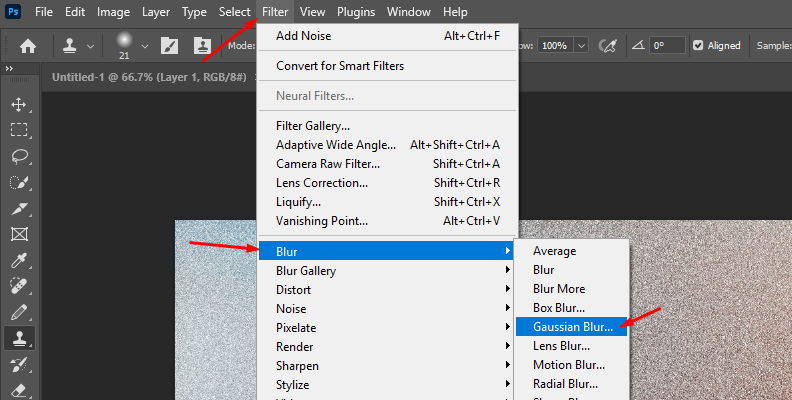Image resolution: width=792 pixels, height=400 pixels.
Task: Select the Brush tool in toolbar
Action: [x=19, y=313]
